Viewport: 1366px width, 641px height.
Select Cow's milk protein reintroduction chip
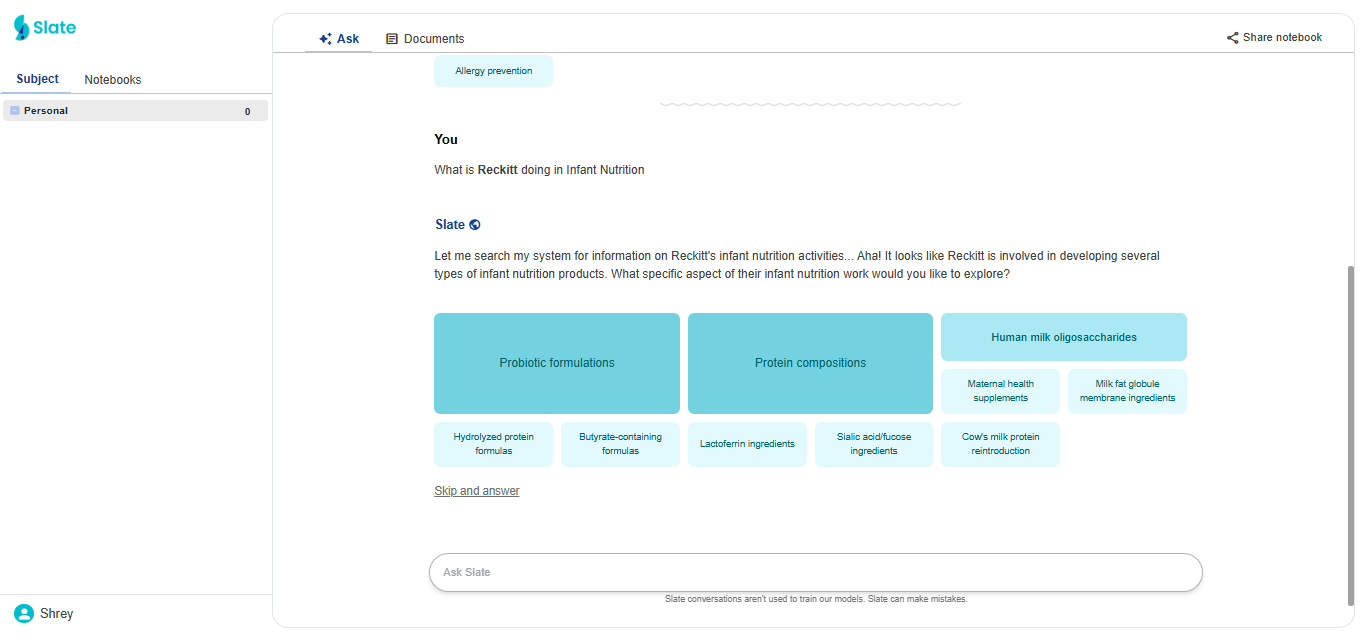[1000, 444]
